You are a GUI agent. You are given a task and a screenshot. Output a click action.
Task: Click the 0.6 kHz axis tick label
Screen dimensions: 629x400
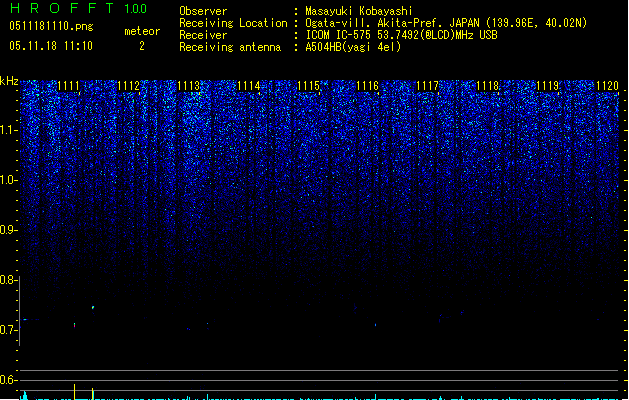click(x=8, y=380)
